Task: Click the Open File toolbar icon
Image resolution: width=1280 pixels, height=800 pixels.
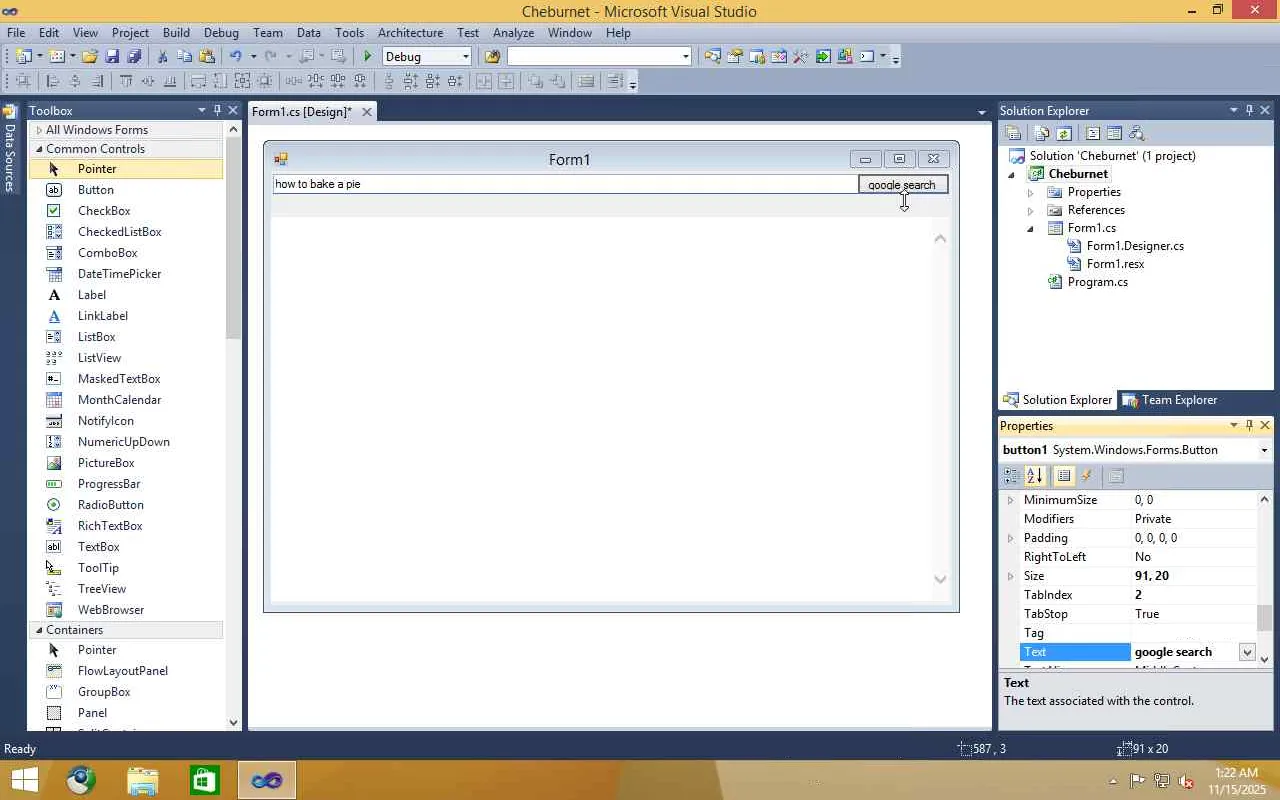Action: 90,57
